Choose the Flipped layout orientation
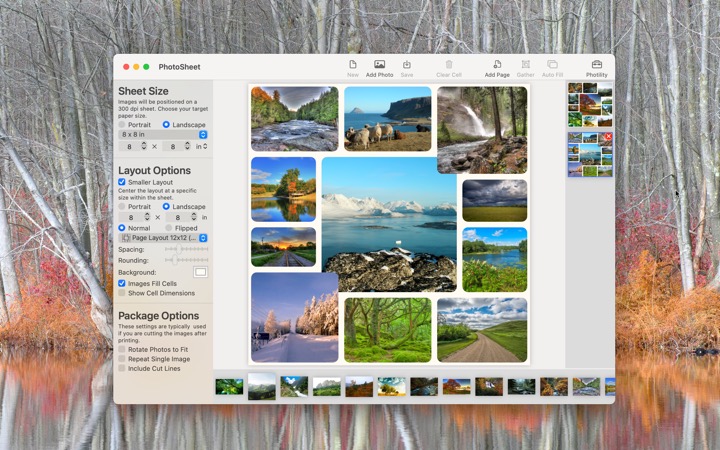 (x=169, y=228)
